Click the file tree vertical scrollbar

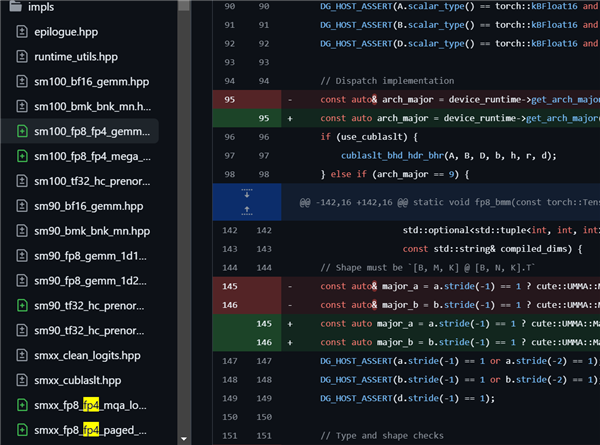coord(184,200)
